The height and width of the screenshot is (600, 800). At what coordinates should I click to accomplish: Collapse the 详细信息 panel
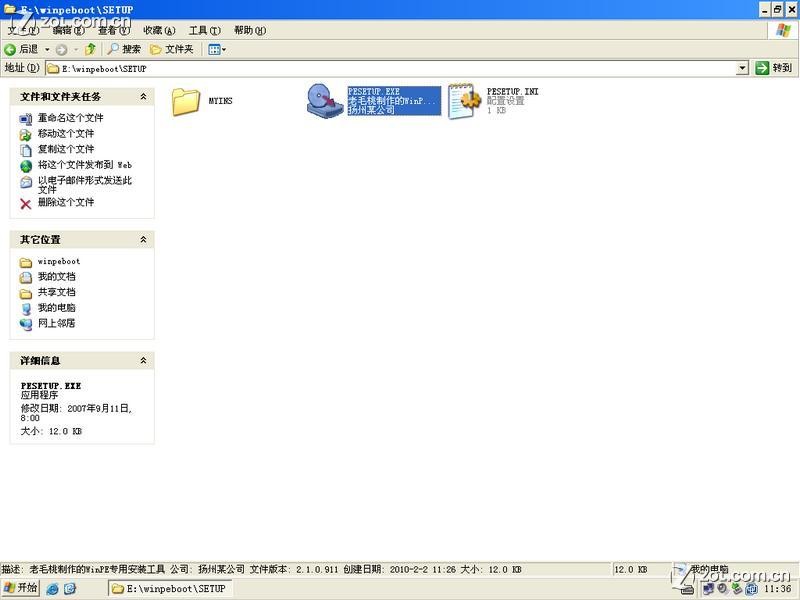click(143, 361)
